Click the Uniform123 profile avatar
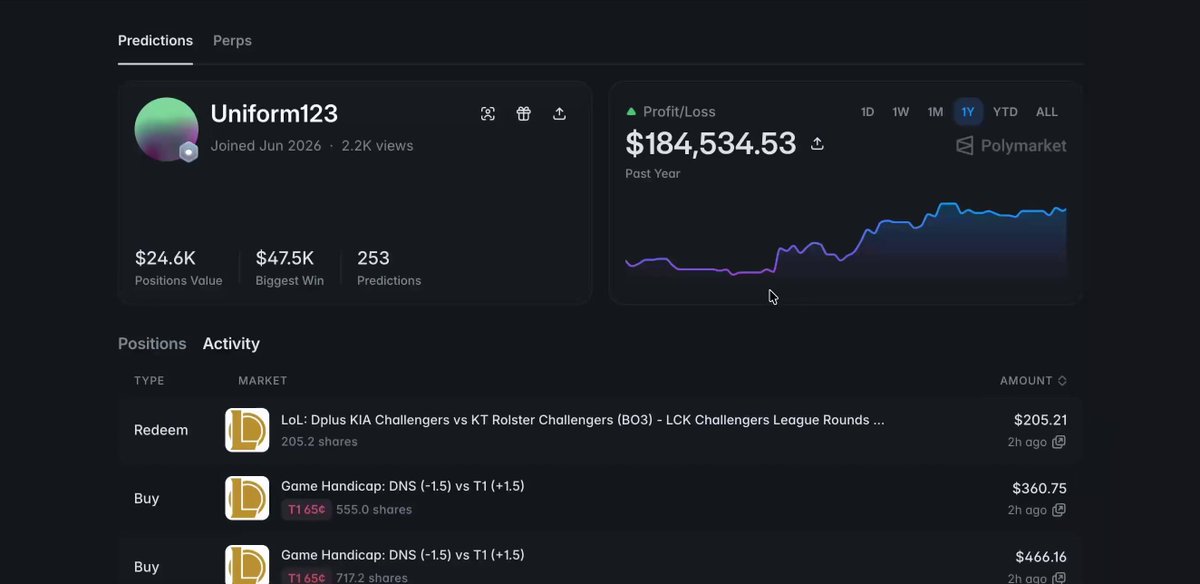Image resolution: width=1200 pixels, height=584 pixels. tap(166, 129)
